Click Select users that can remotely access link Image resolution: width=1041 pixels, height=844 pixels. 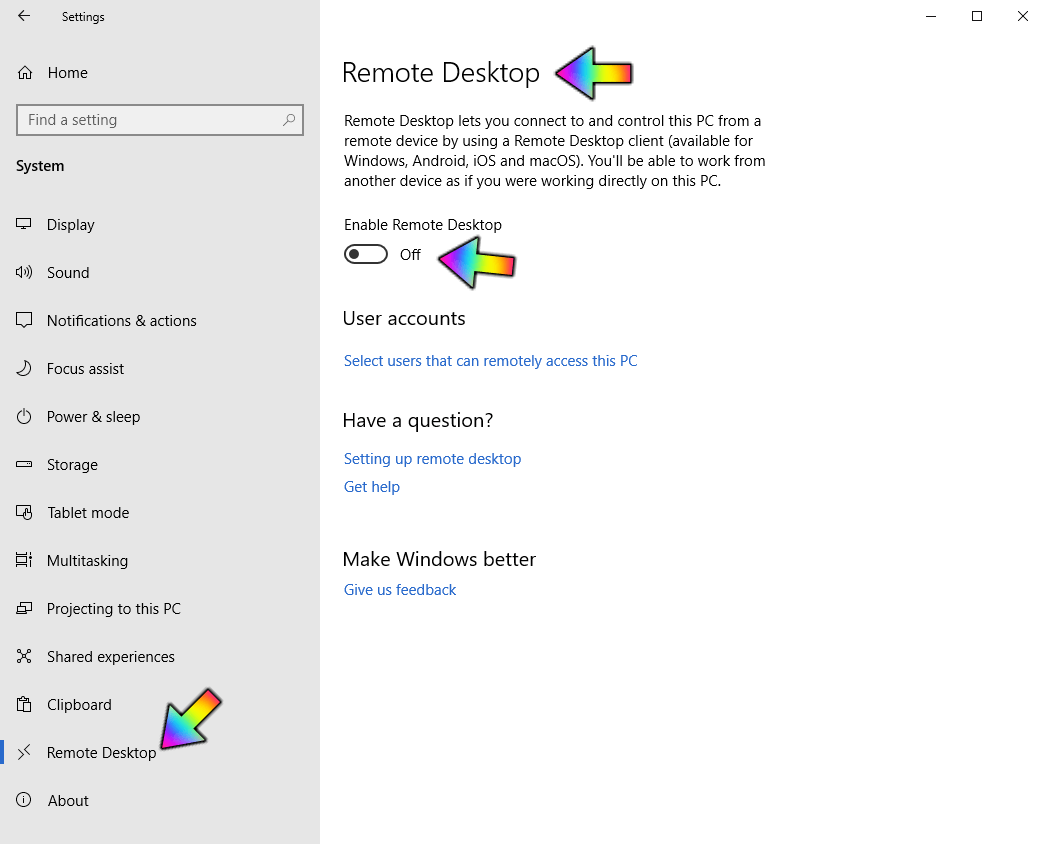[490, 361]
